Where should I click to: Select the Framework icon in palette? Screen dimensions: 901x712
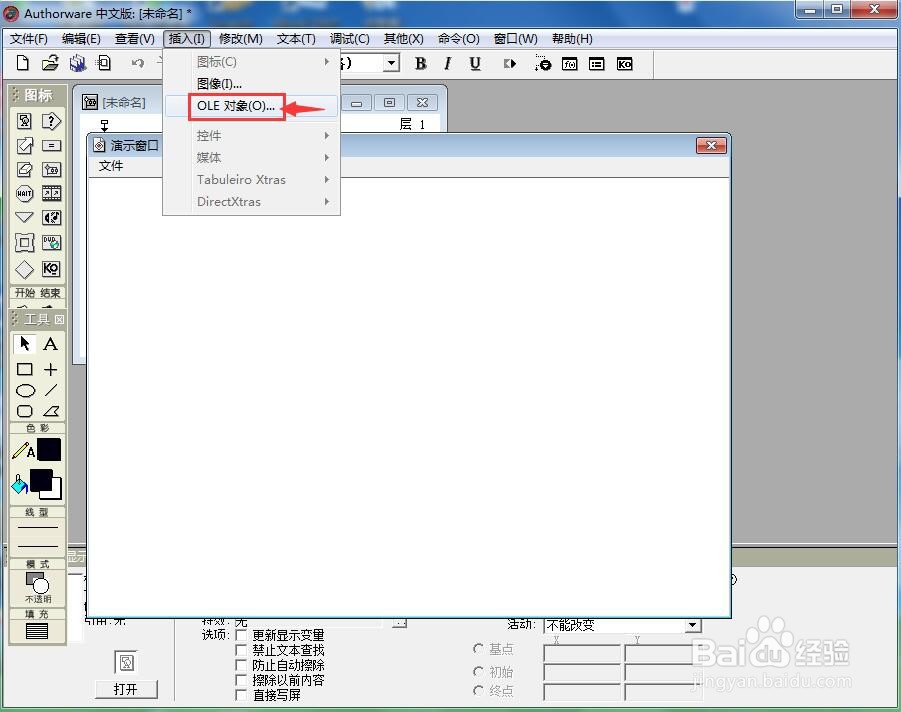click(24, 243)
